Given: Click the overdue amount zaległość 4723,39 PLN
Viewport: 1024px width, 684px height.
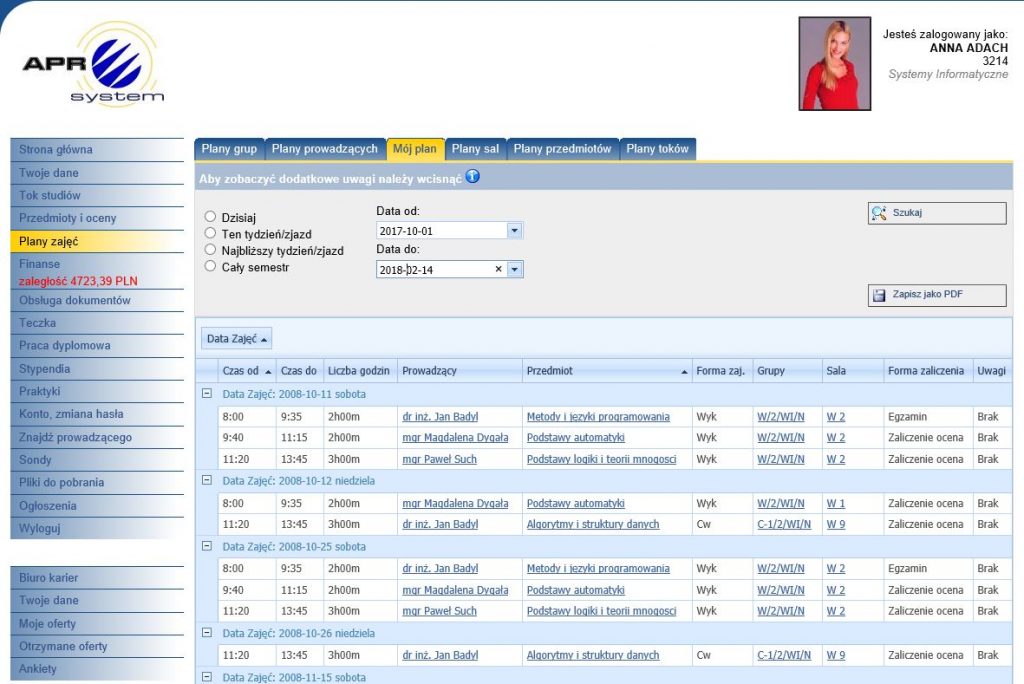Looking at the screenshot, I should click(78, 281).
